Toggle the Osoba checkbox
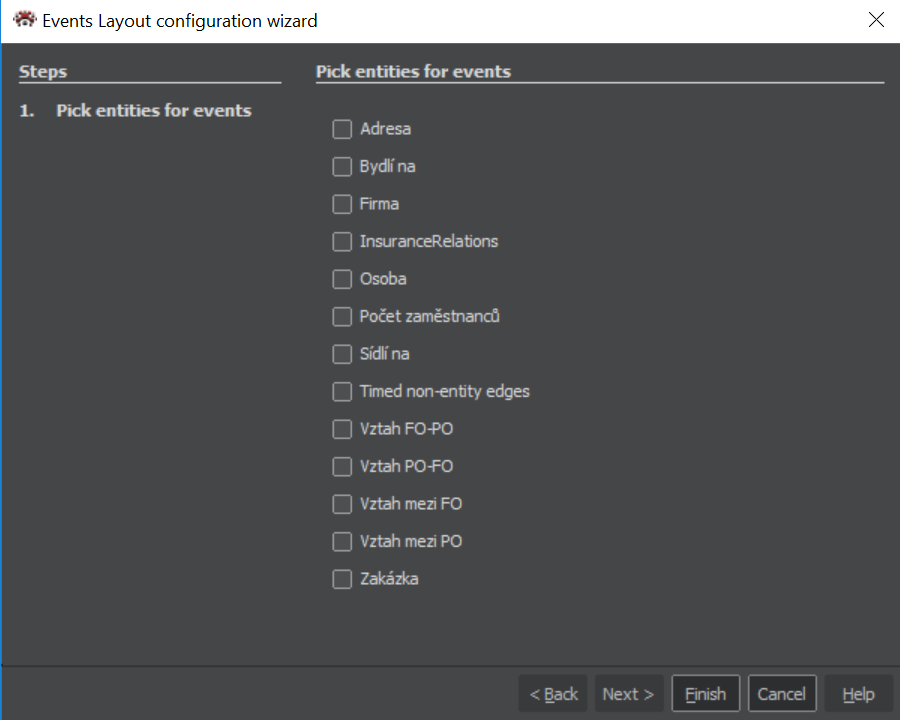The height and width of the screenshot is (720, 900). (342, 279)
